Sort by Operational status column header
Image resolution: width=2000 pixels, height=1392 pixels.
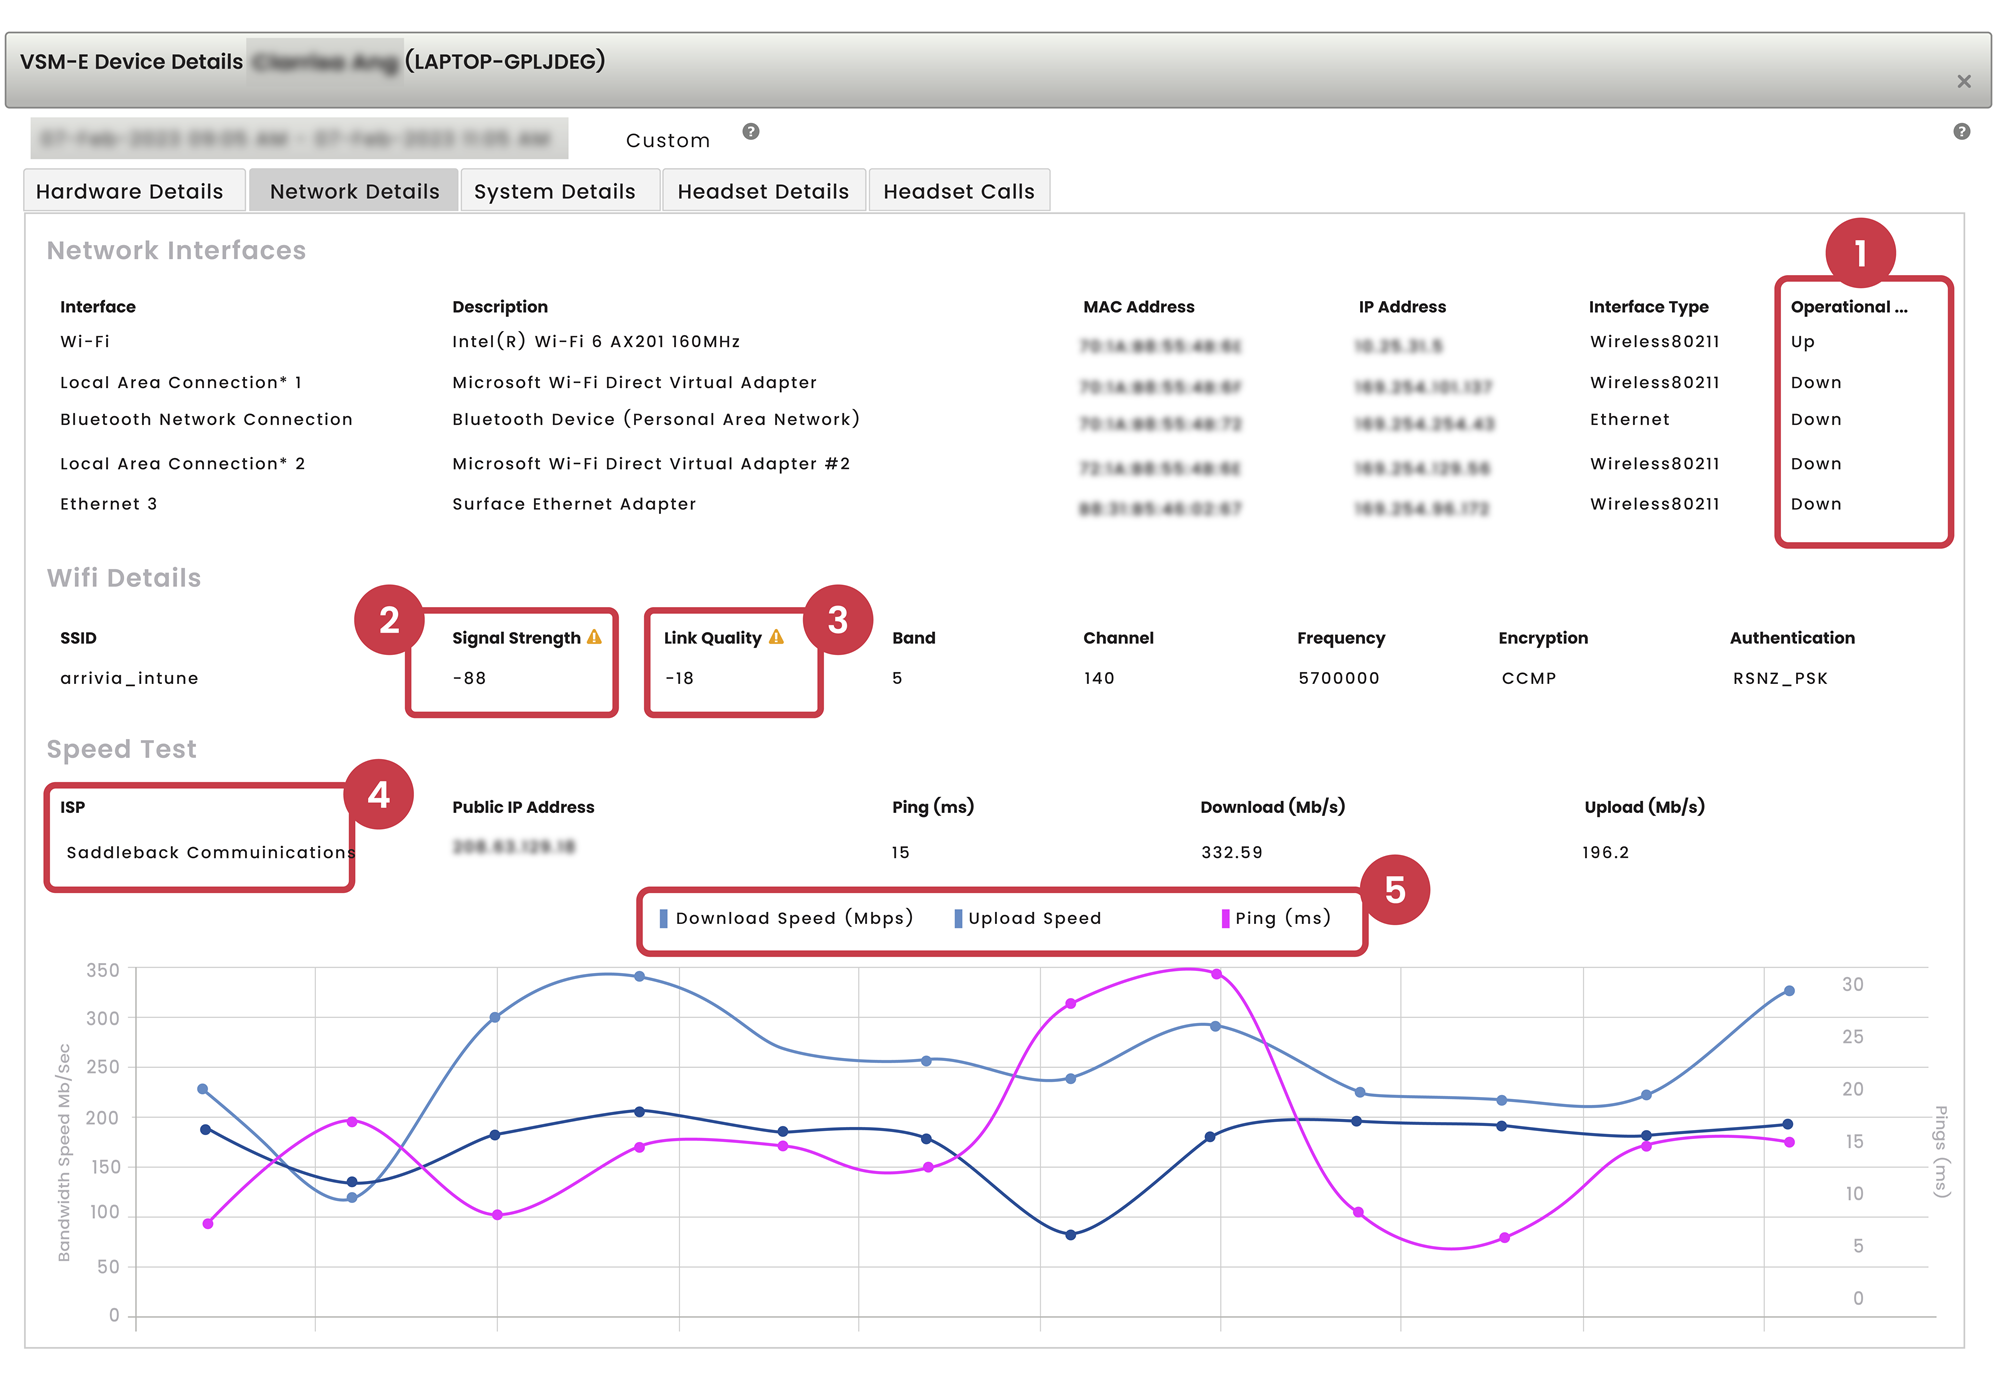click(x=1848, y=307)
